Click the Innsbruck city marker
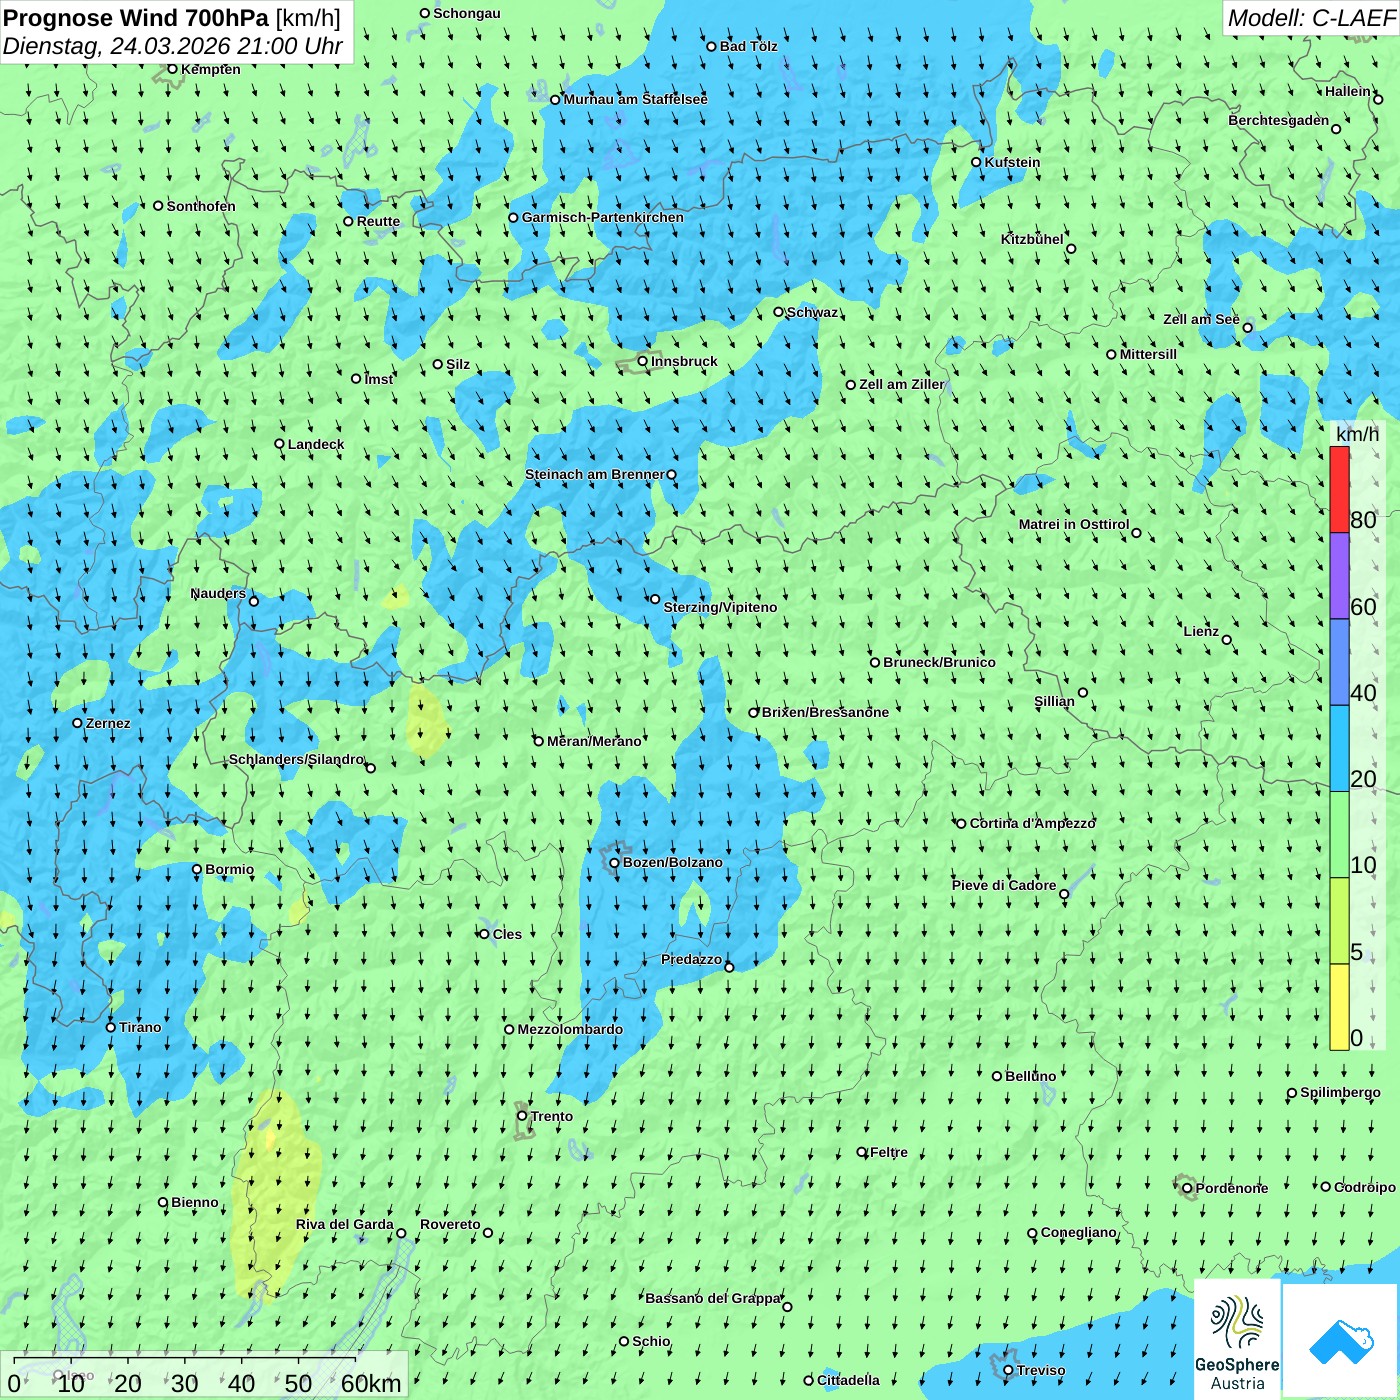The height and width of the screenshot is (1400, 1400). pyautogui.click(x=643, y=361)
